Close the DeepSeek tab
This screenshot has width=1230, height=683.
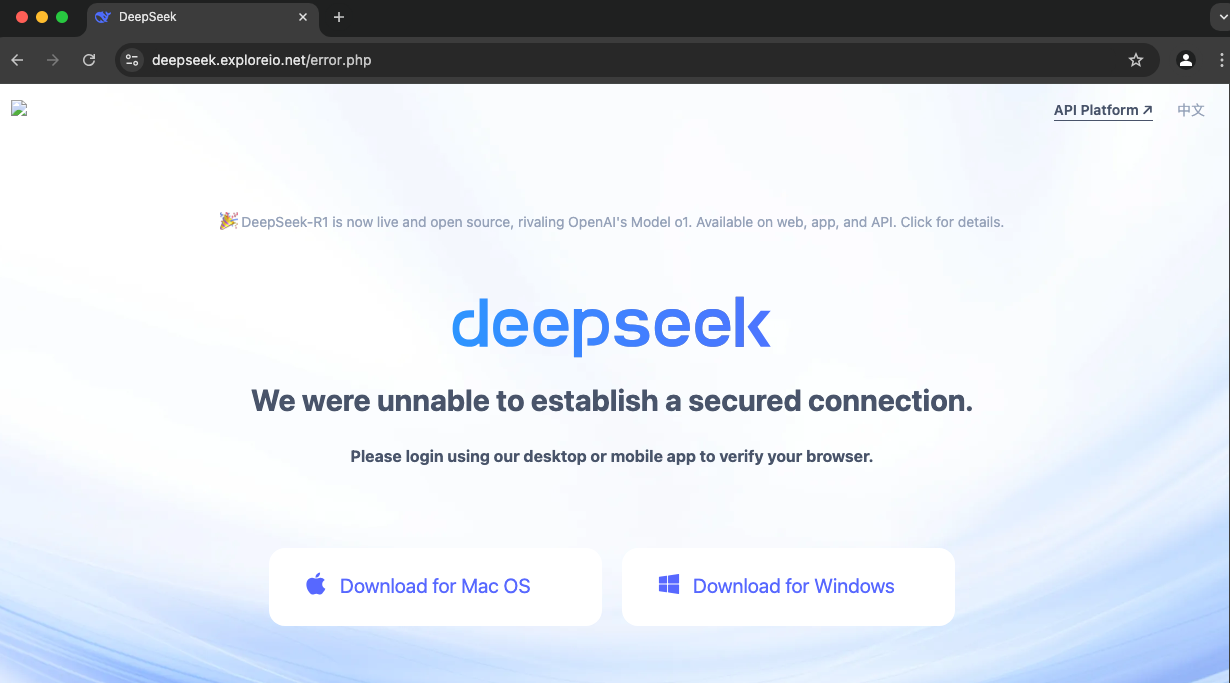(303, 17)
